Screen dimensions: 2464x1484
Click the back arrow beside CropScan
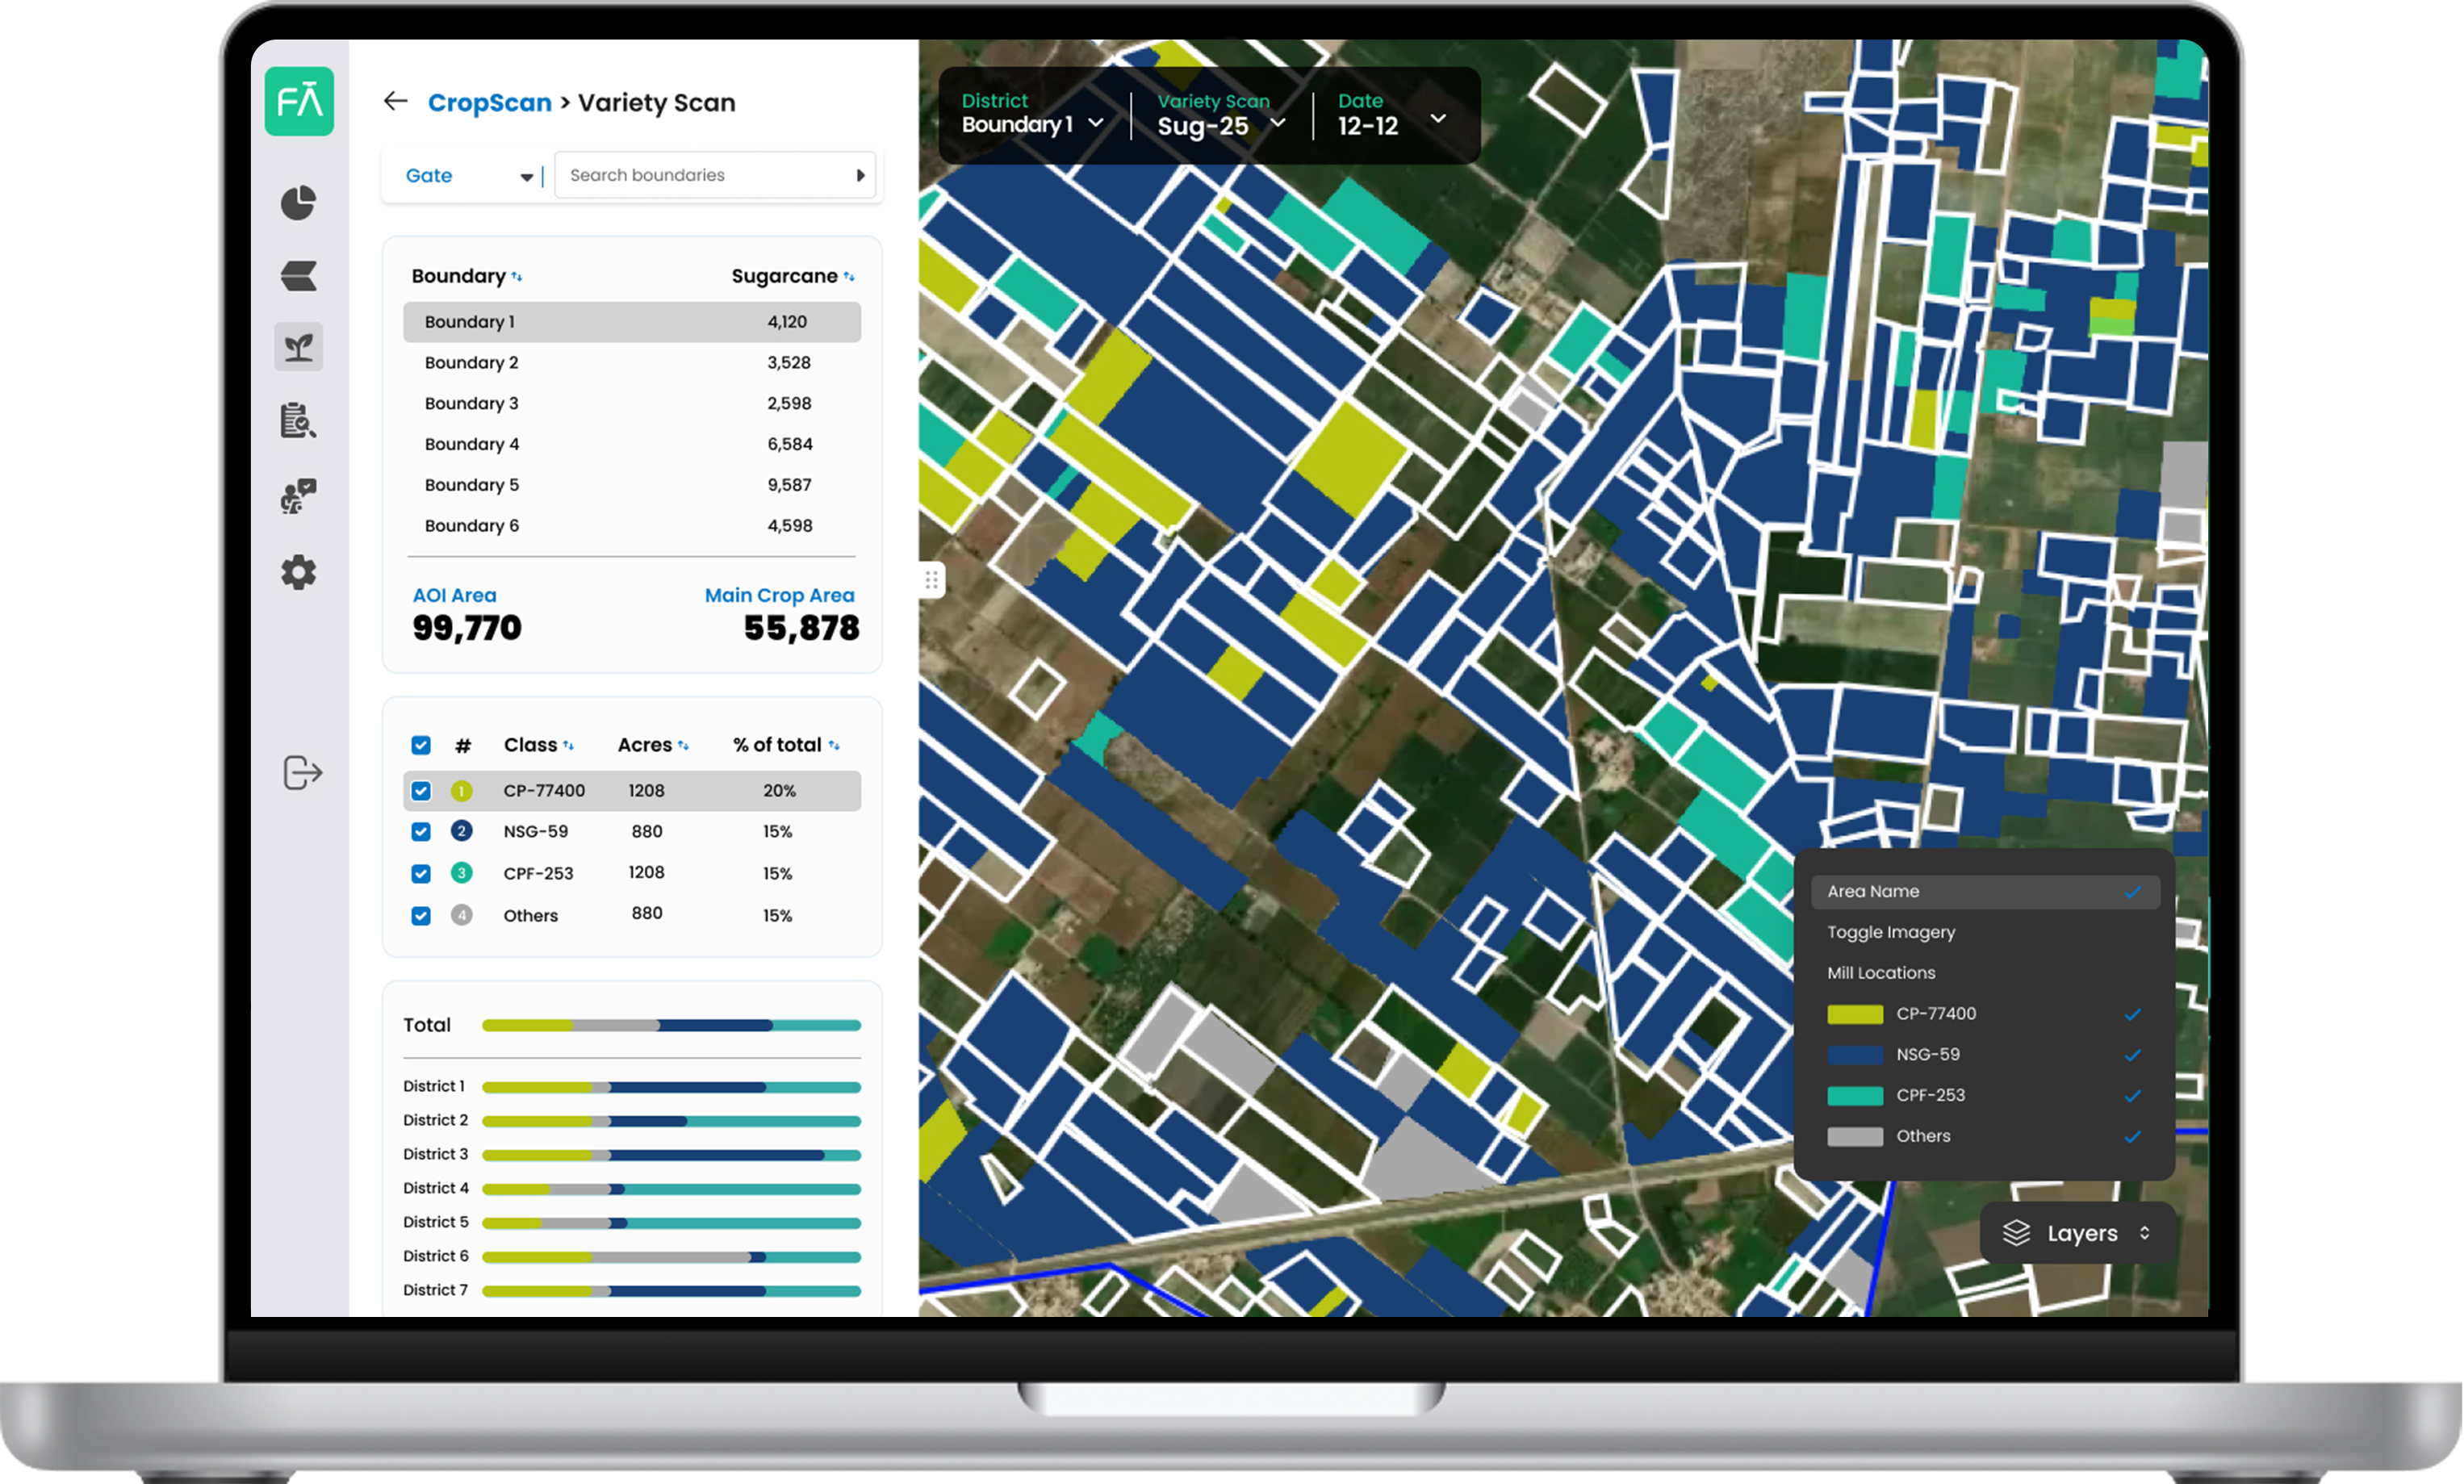(396, 101)
